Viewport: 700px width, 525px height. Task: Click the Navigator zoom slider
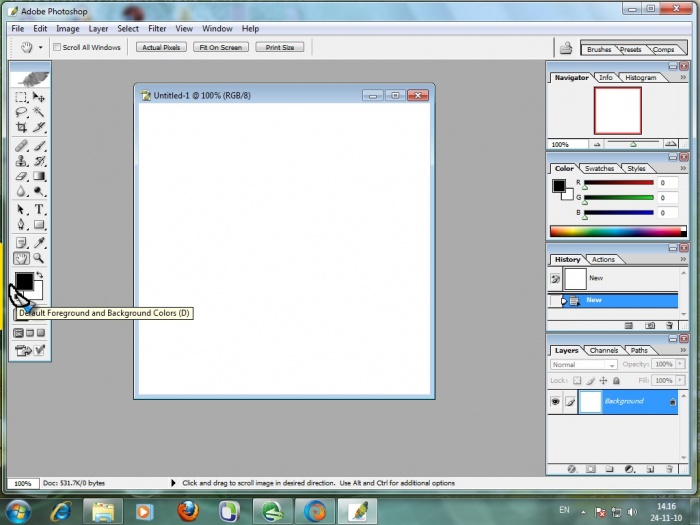click(633, 143)
